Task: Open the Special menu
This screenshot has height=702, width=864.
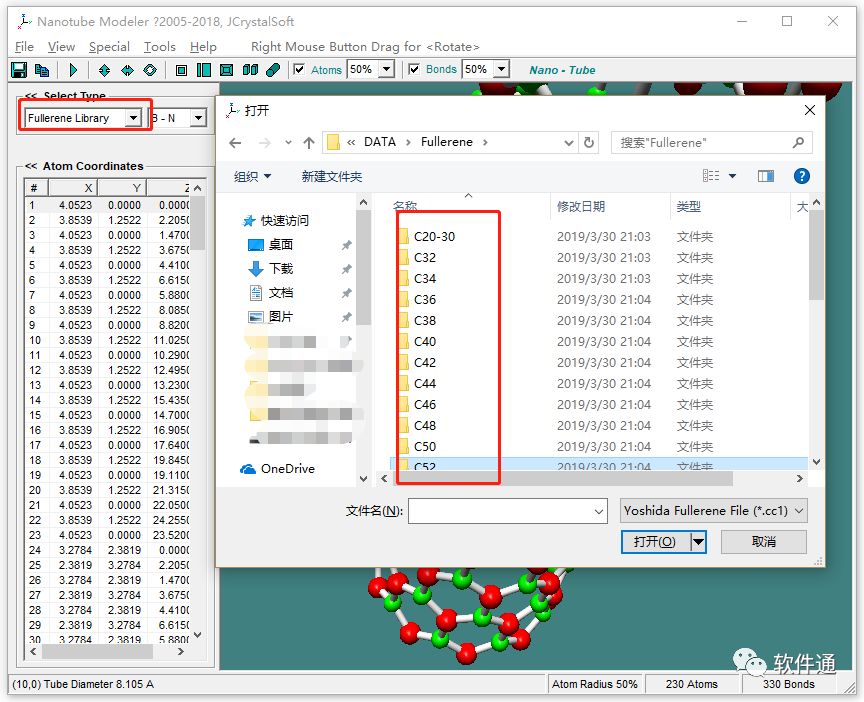Action: click(x=109, y=47)
